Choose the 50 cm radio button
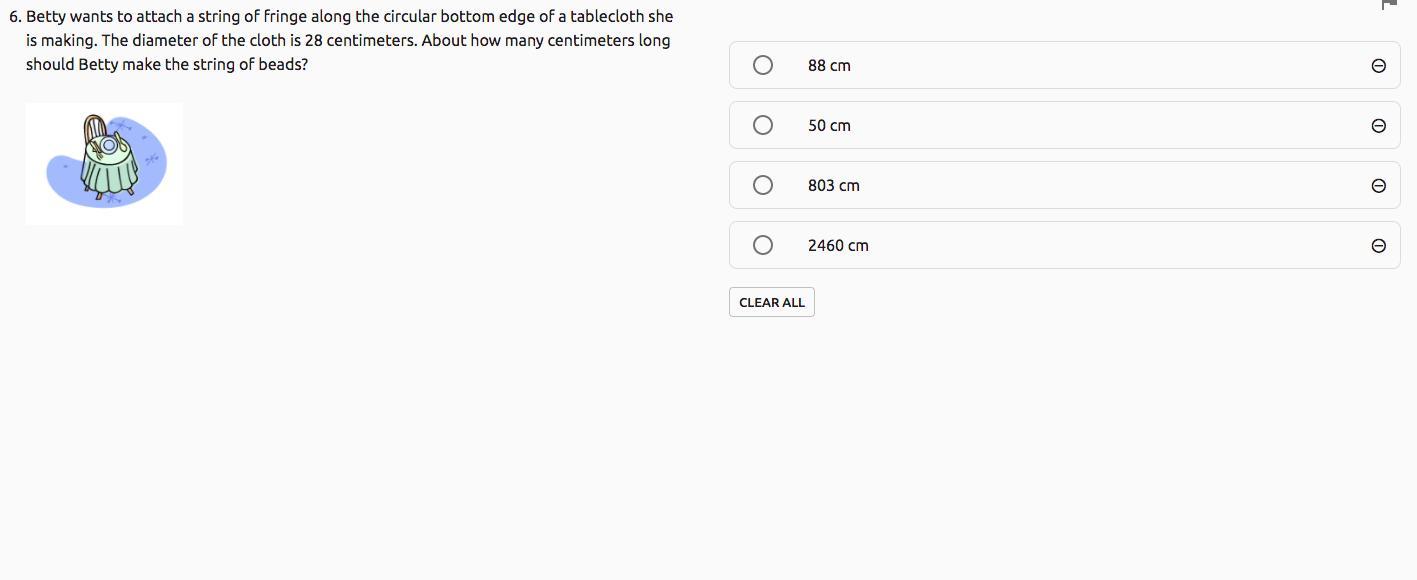1417x580 pixels. [x=763, y=125]
